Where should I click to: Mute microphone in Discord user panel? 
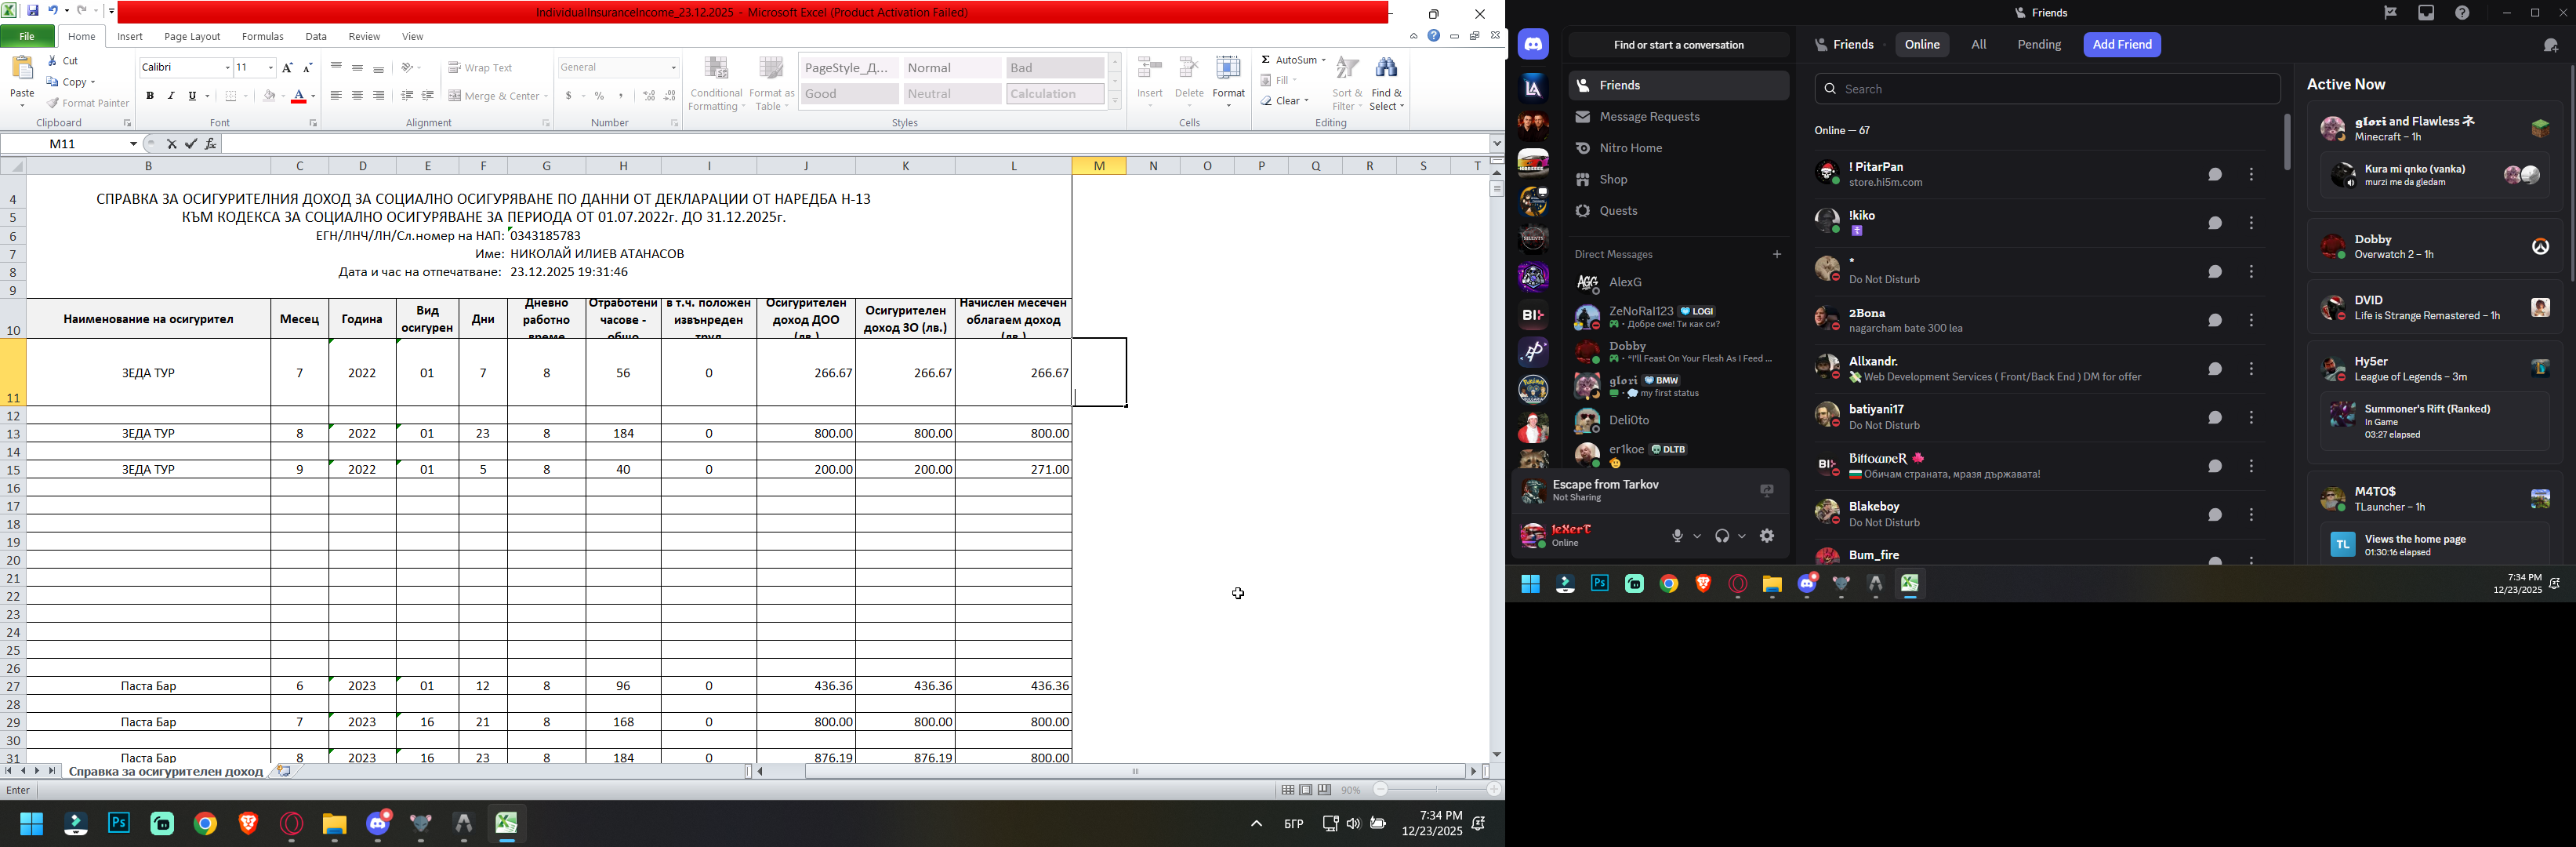tap(1678, 537)
